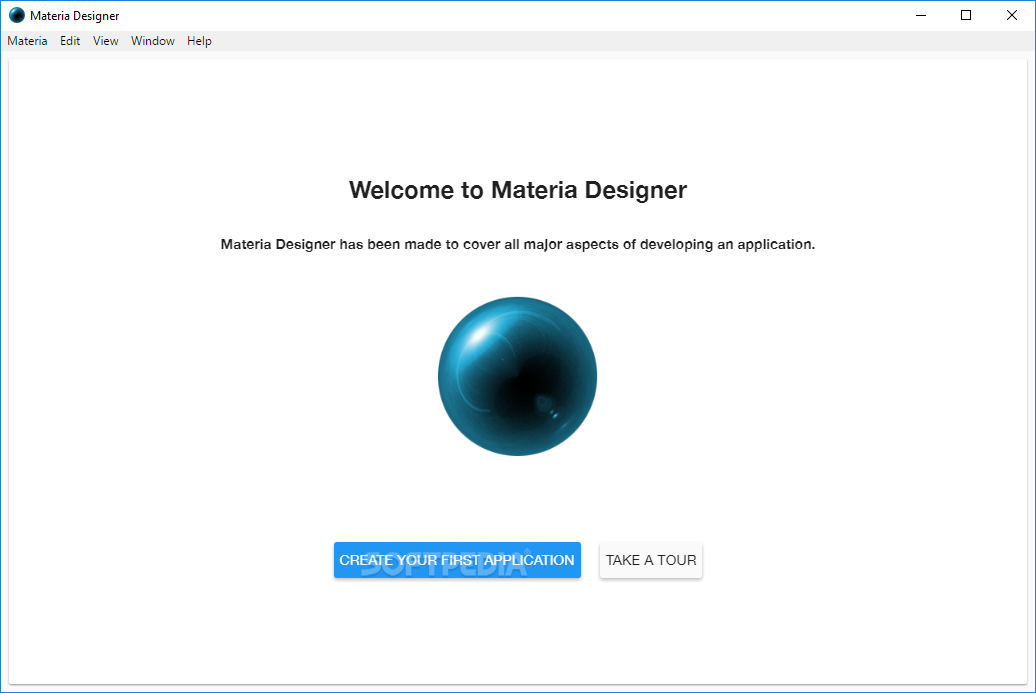Click the description sentence about developing an application
Viewport: 1036px width, 693px height.
pyautogui.click(x=518, y=244)
